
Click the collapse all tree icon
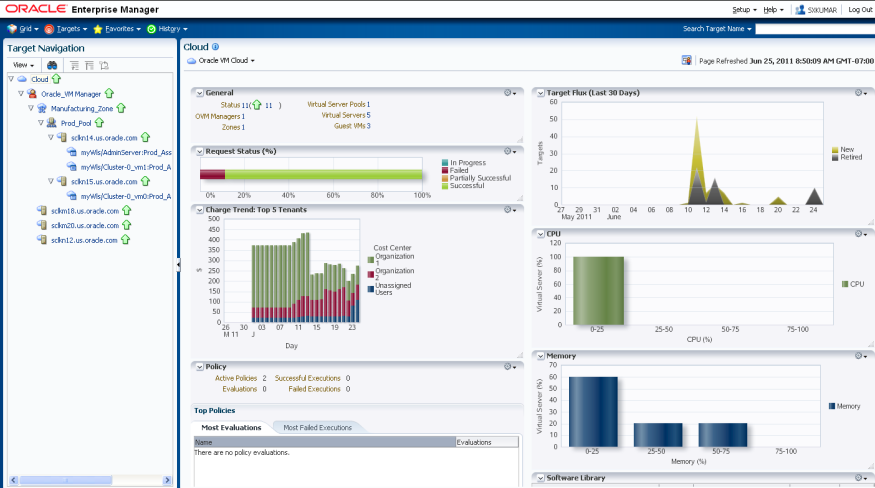(89, 65)
